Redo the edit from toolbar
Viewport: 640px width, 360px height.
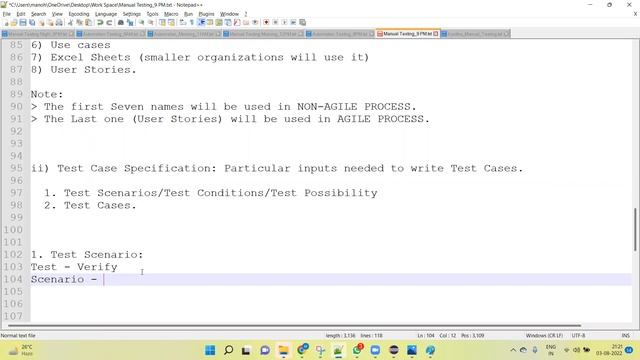click(109, 22)
